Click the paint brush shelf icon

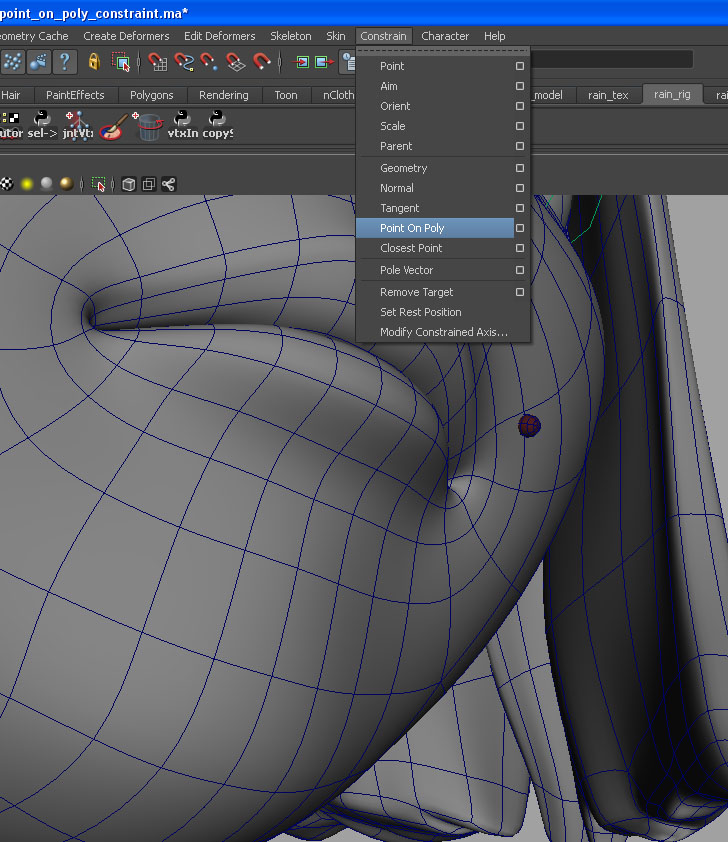click(113, 126)
